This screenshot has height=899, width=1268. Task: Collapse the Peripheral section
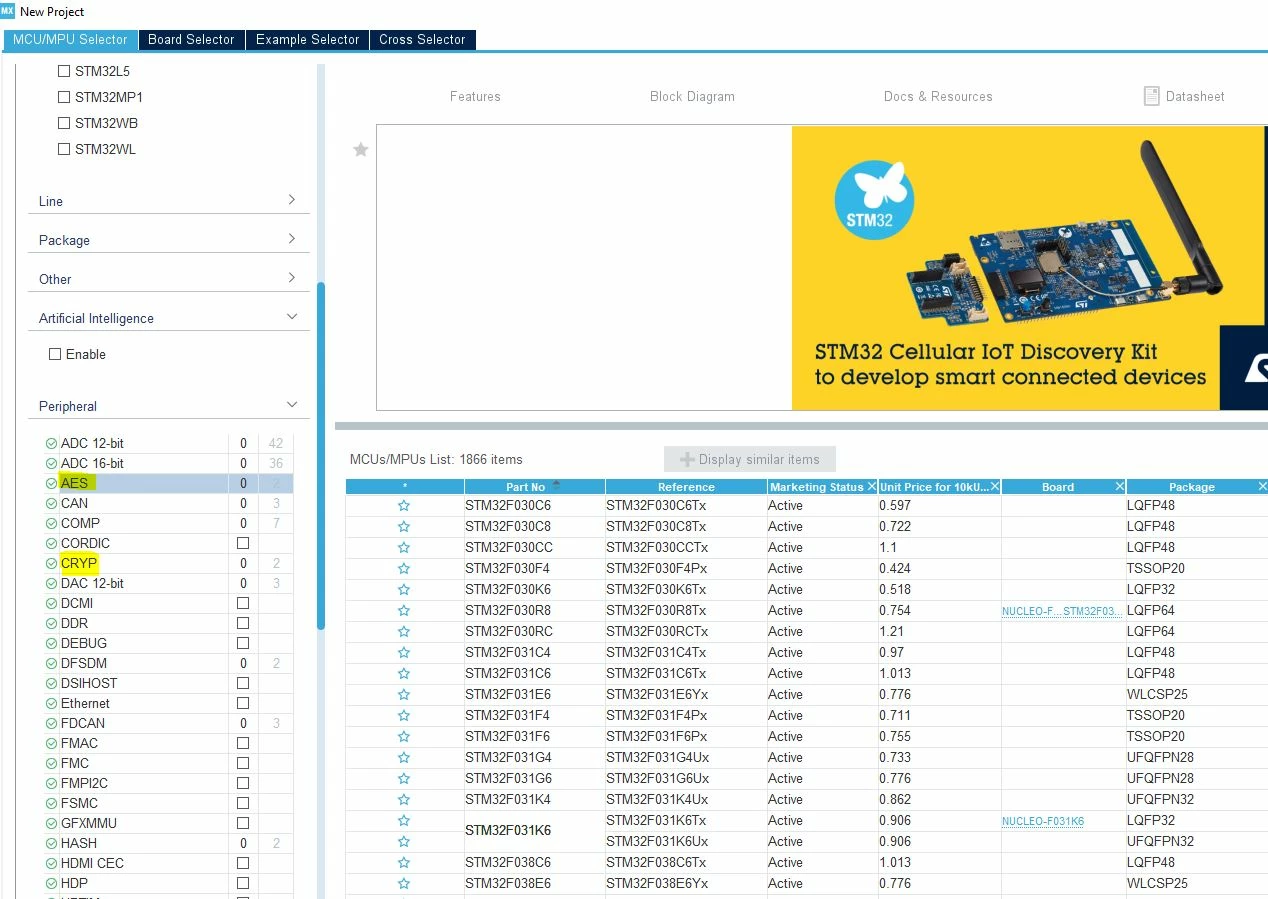[291, 405]
